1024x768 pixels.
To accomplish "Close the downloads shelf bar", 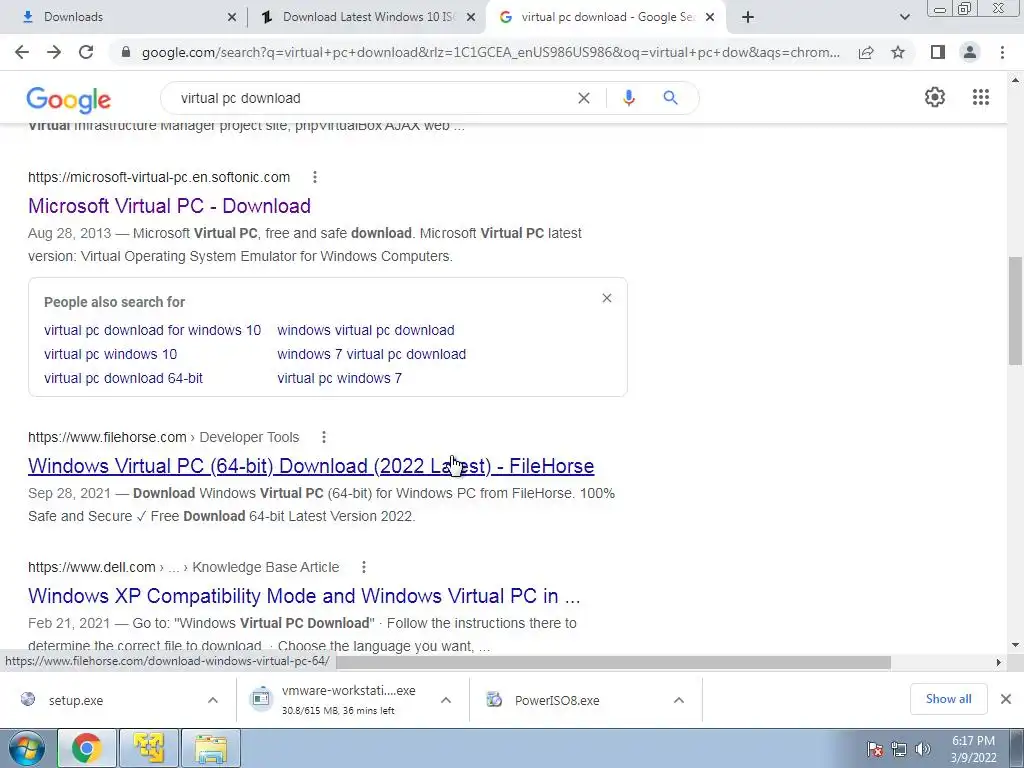I will [1006, 699].
